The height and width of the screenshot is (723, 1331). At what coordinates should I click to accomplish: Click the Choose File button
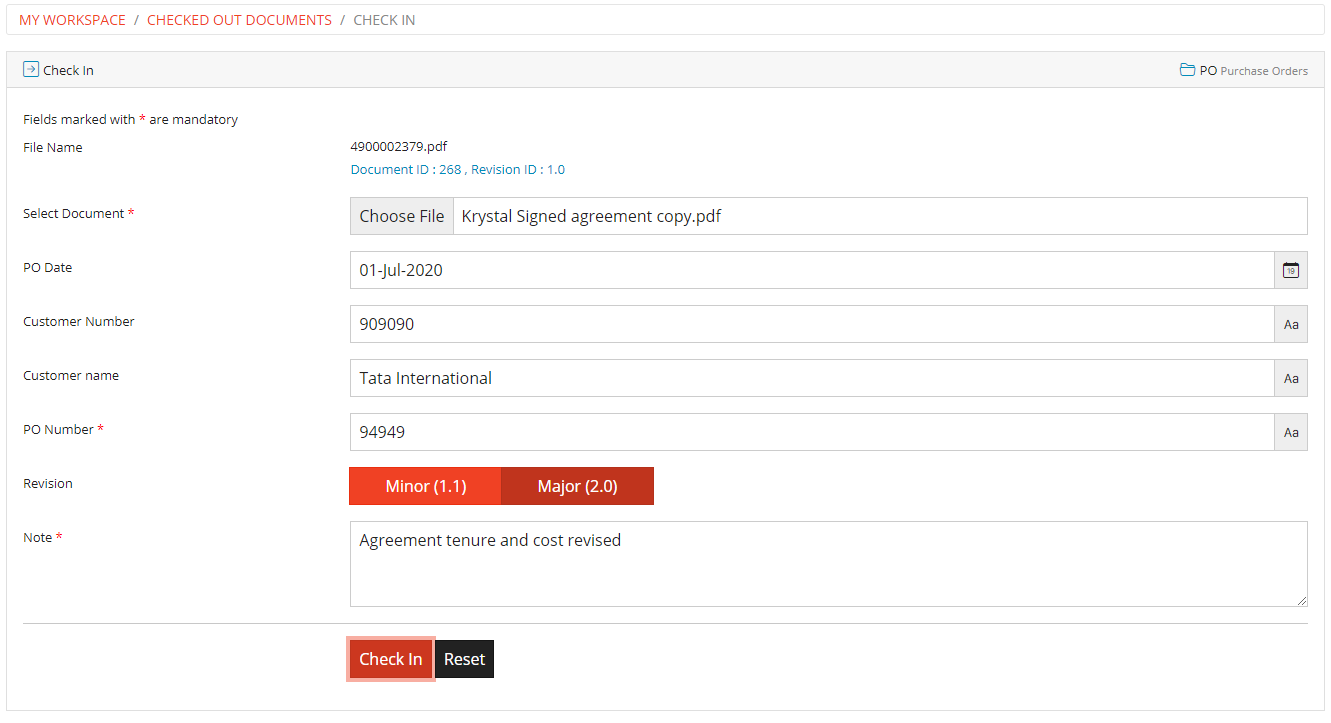click(402, 216)
